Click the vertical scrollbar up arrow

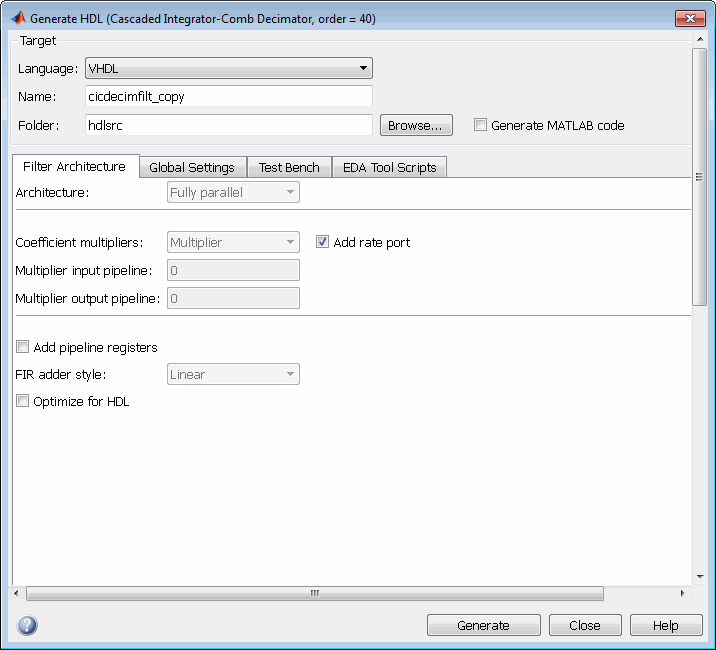[x=700, y=39]
